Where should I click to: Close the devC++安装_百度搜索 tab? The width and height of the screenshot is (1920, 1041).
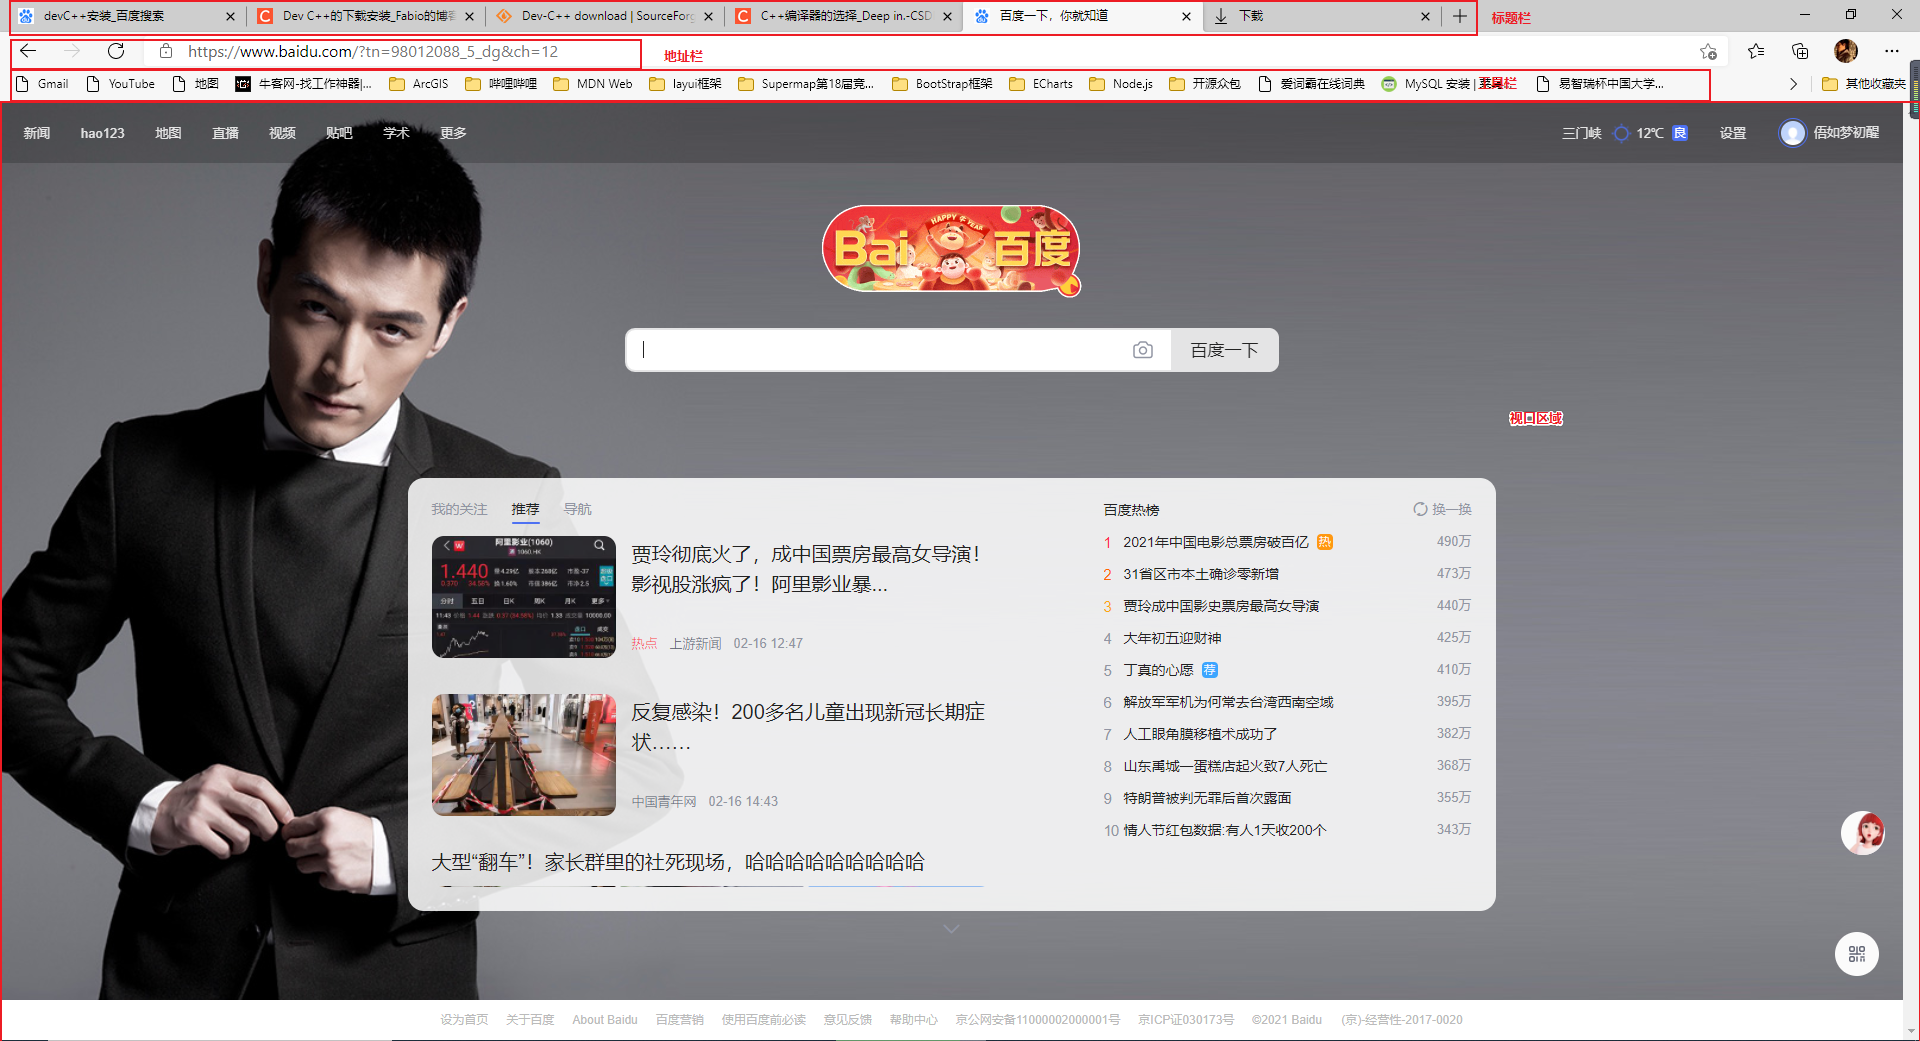pyautogui.click(x=230, y=16)
